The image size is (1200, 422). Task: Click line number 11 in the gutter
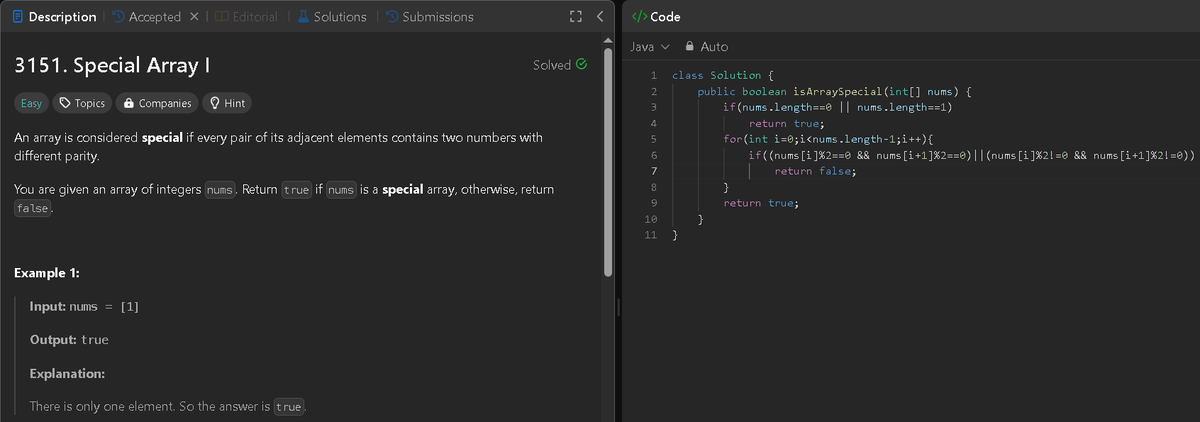pos(650,235)
